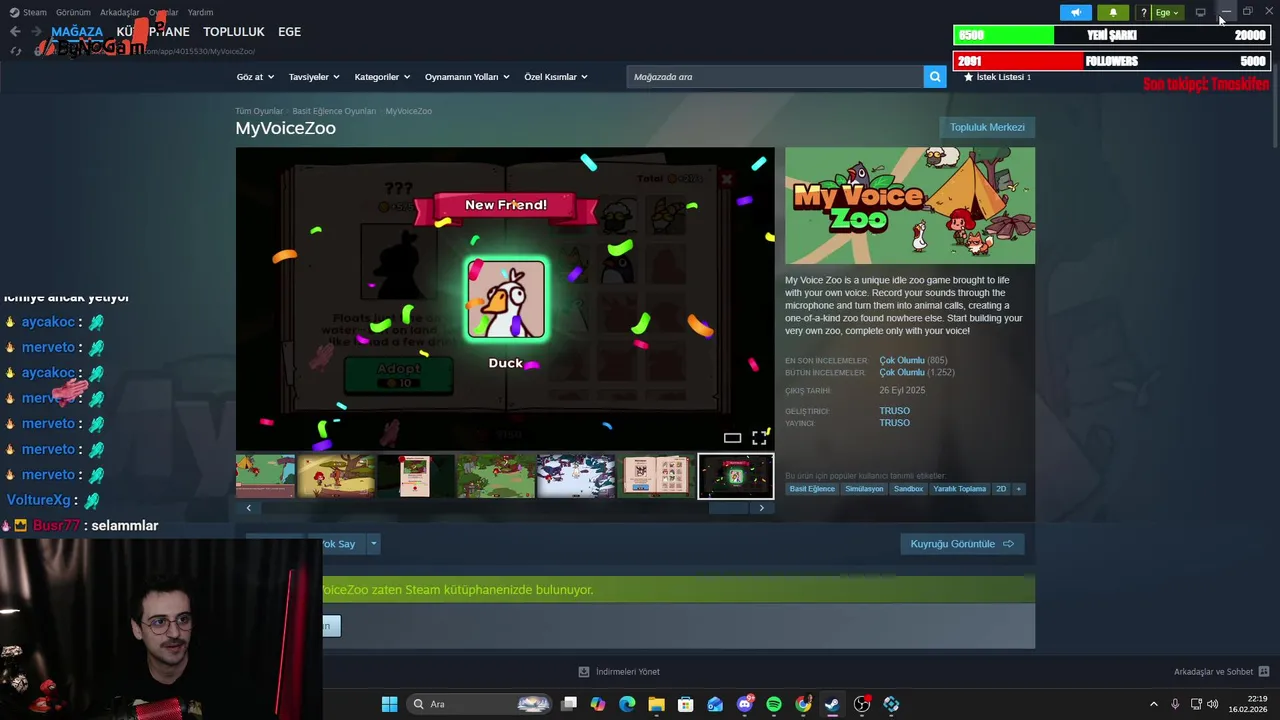This screenshot has width=1280, height=720.
Task: Click the thumbnail strip scrollbar handle
Action: pyautogui.click(x=728, y=508)
